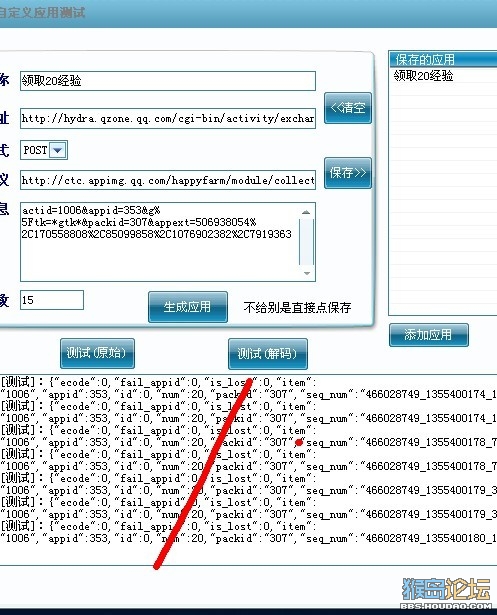This screenshot has height=615, width=497.
Task: Focus the name field containing 领取20经验
Action: pos(168,81)
